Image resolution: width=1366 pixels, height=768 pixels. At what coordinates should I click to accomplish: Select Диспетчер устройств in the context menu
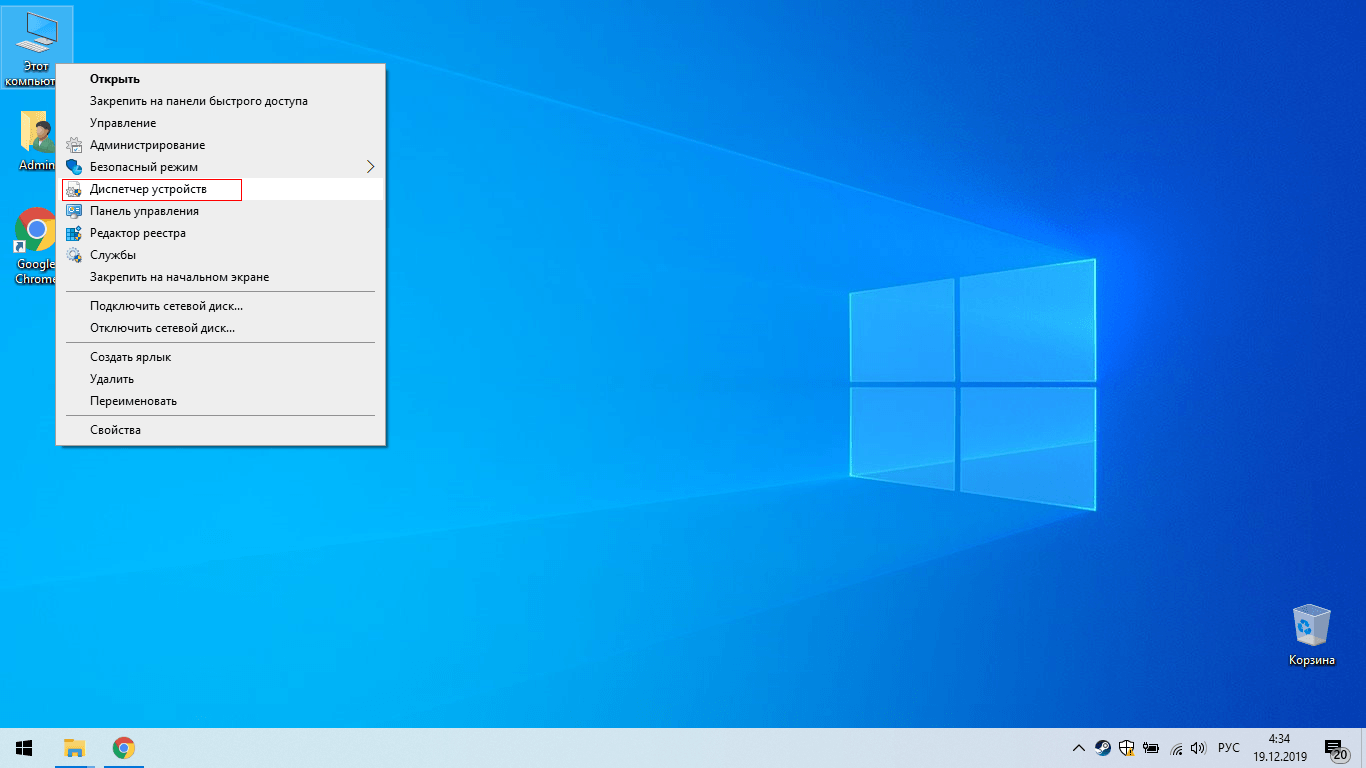(148, 189)
